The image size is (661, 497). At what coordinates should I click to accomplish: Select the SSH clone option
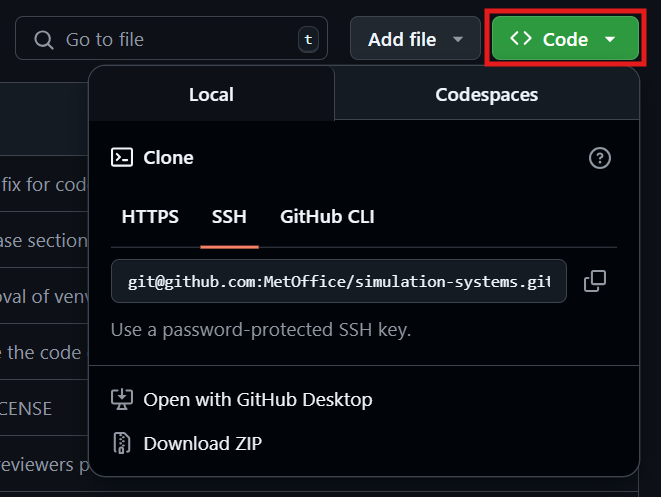pyautogui.click(x=229, y=217)
